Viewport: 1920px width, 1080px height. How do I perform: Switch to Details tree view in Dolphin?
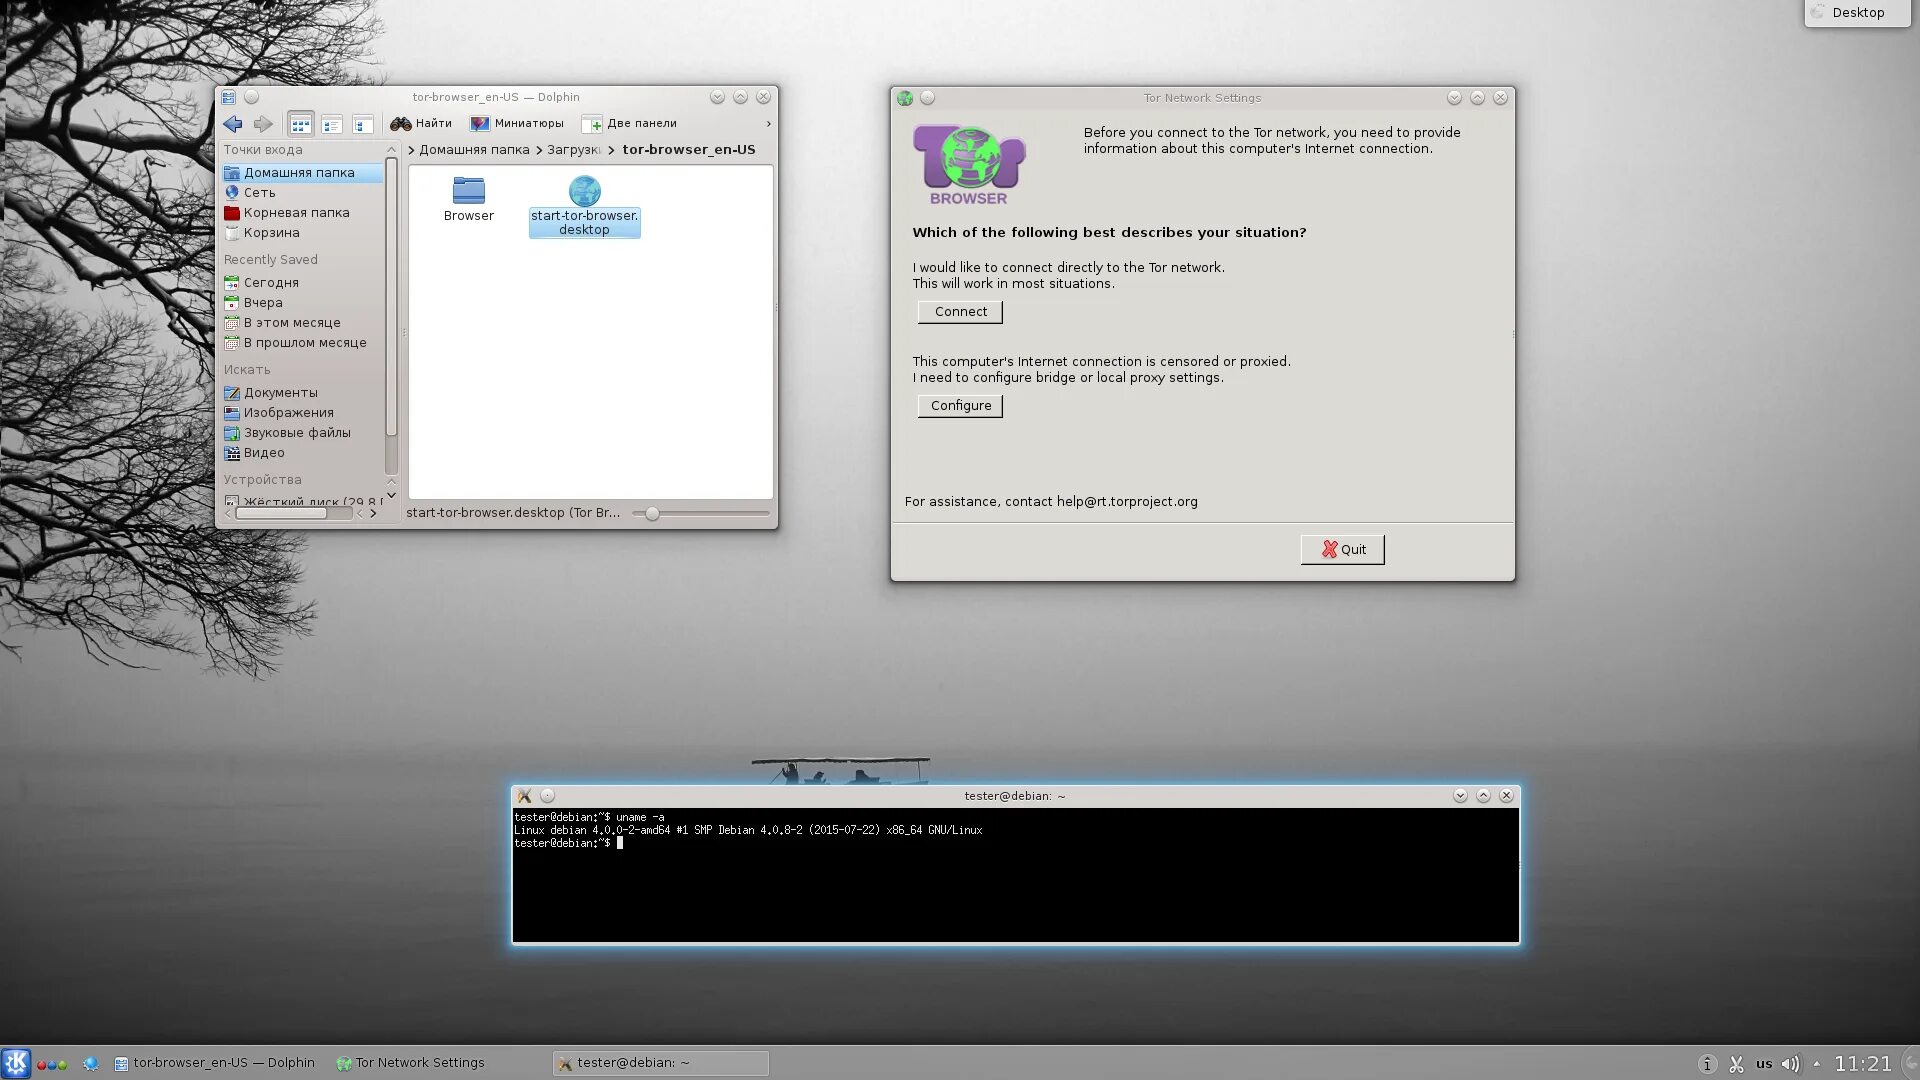click(x=362, y=124)
